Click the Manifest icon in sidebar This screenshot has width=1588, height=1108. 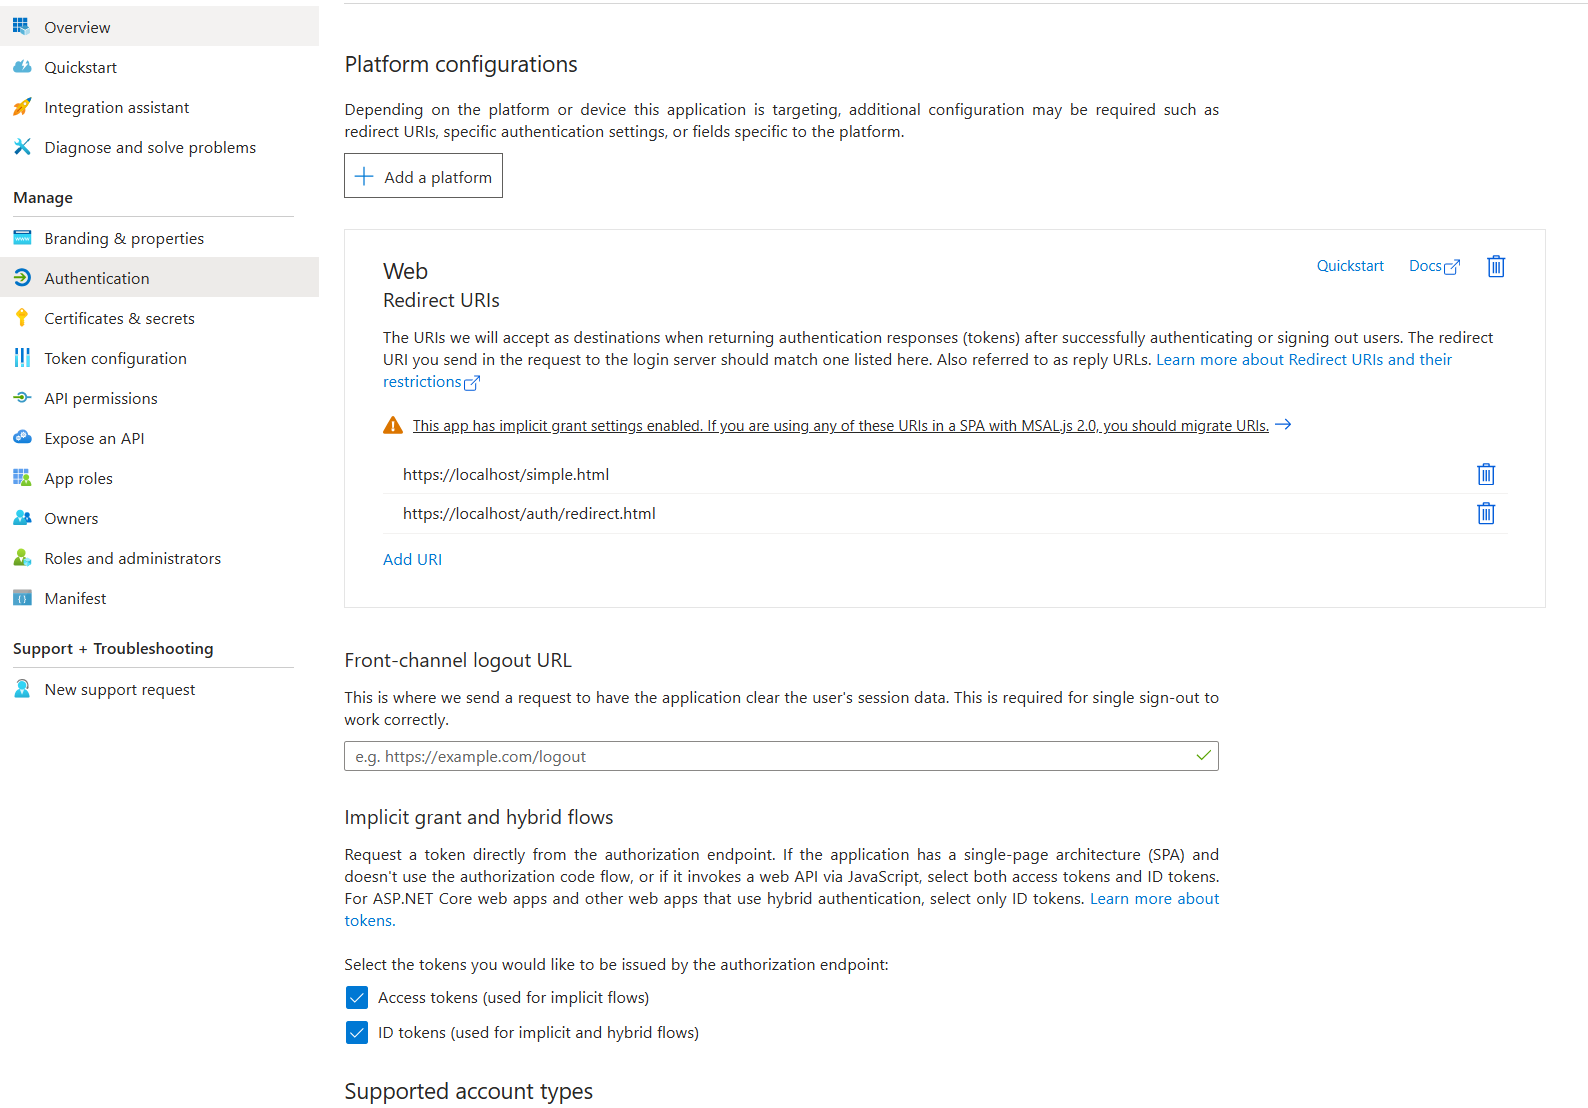(22, 598)
